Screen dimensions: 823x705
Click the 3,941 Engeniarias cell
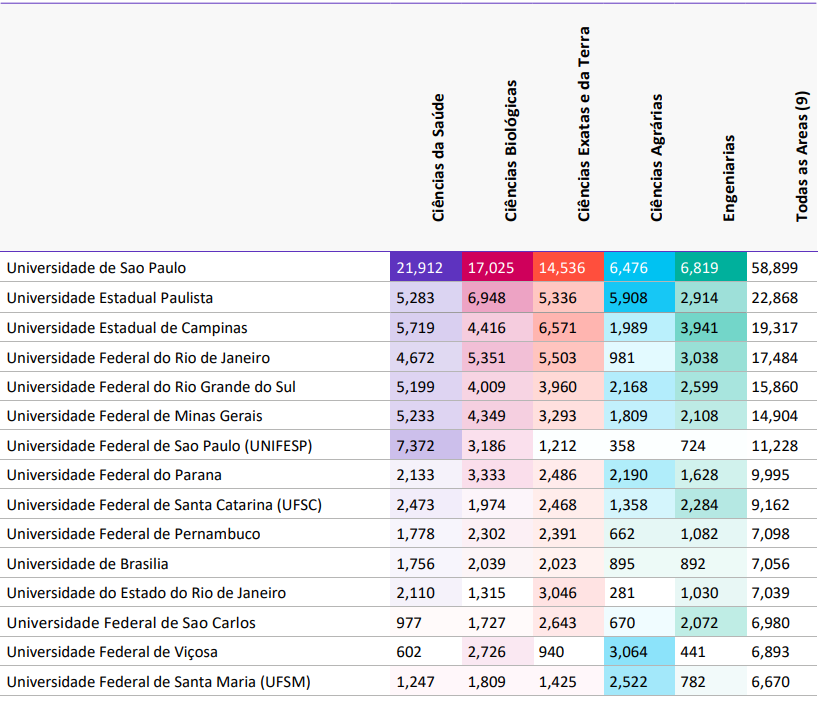(x=711, y=328)
